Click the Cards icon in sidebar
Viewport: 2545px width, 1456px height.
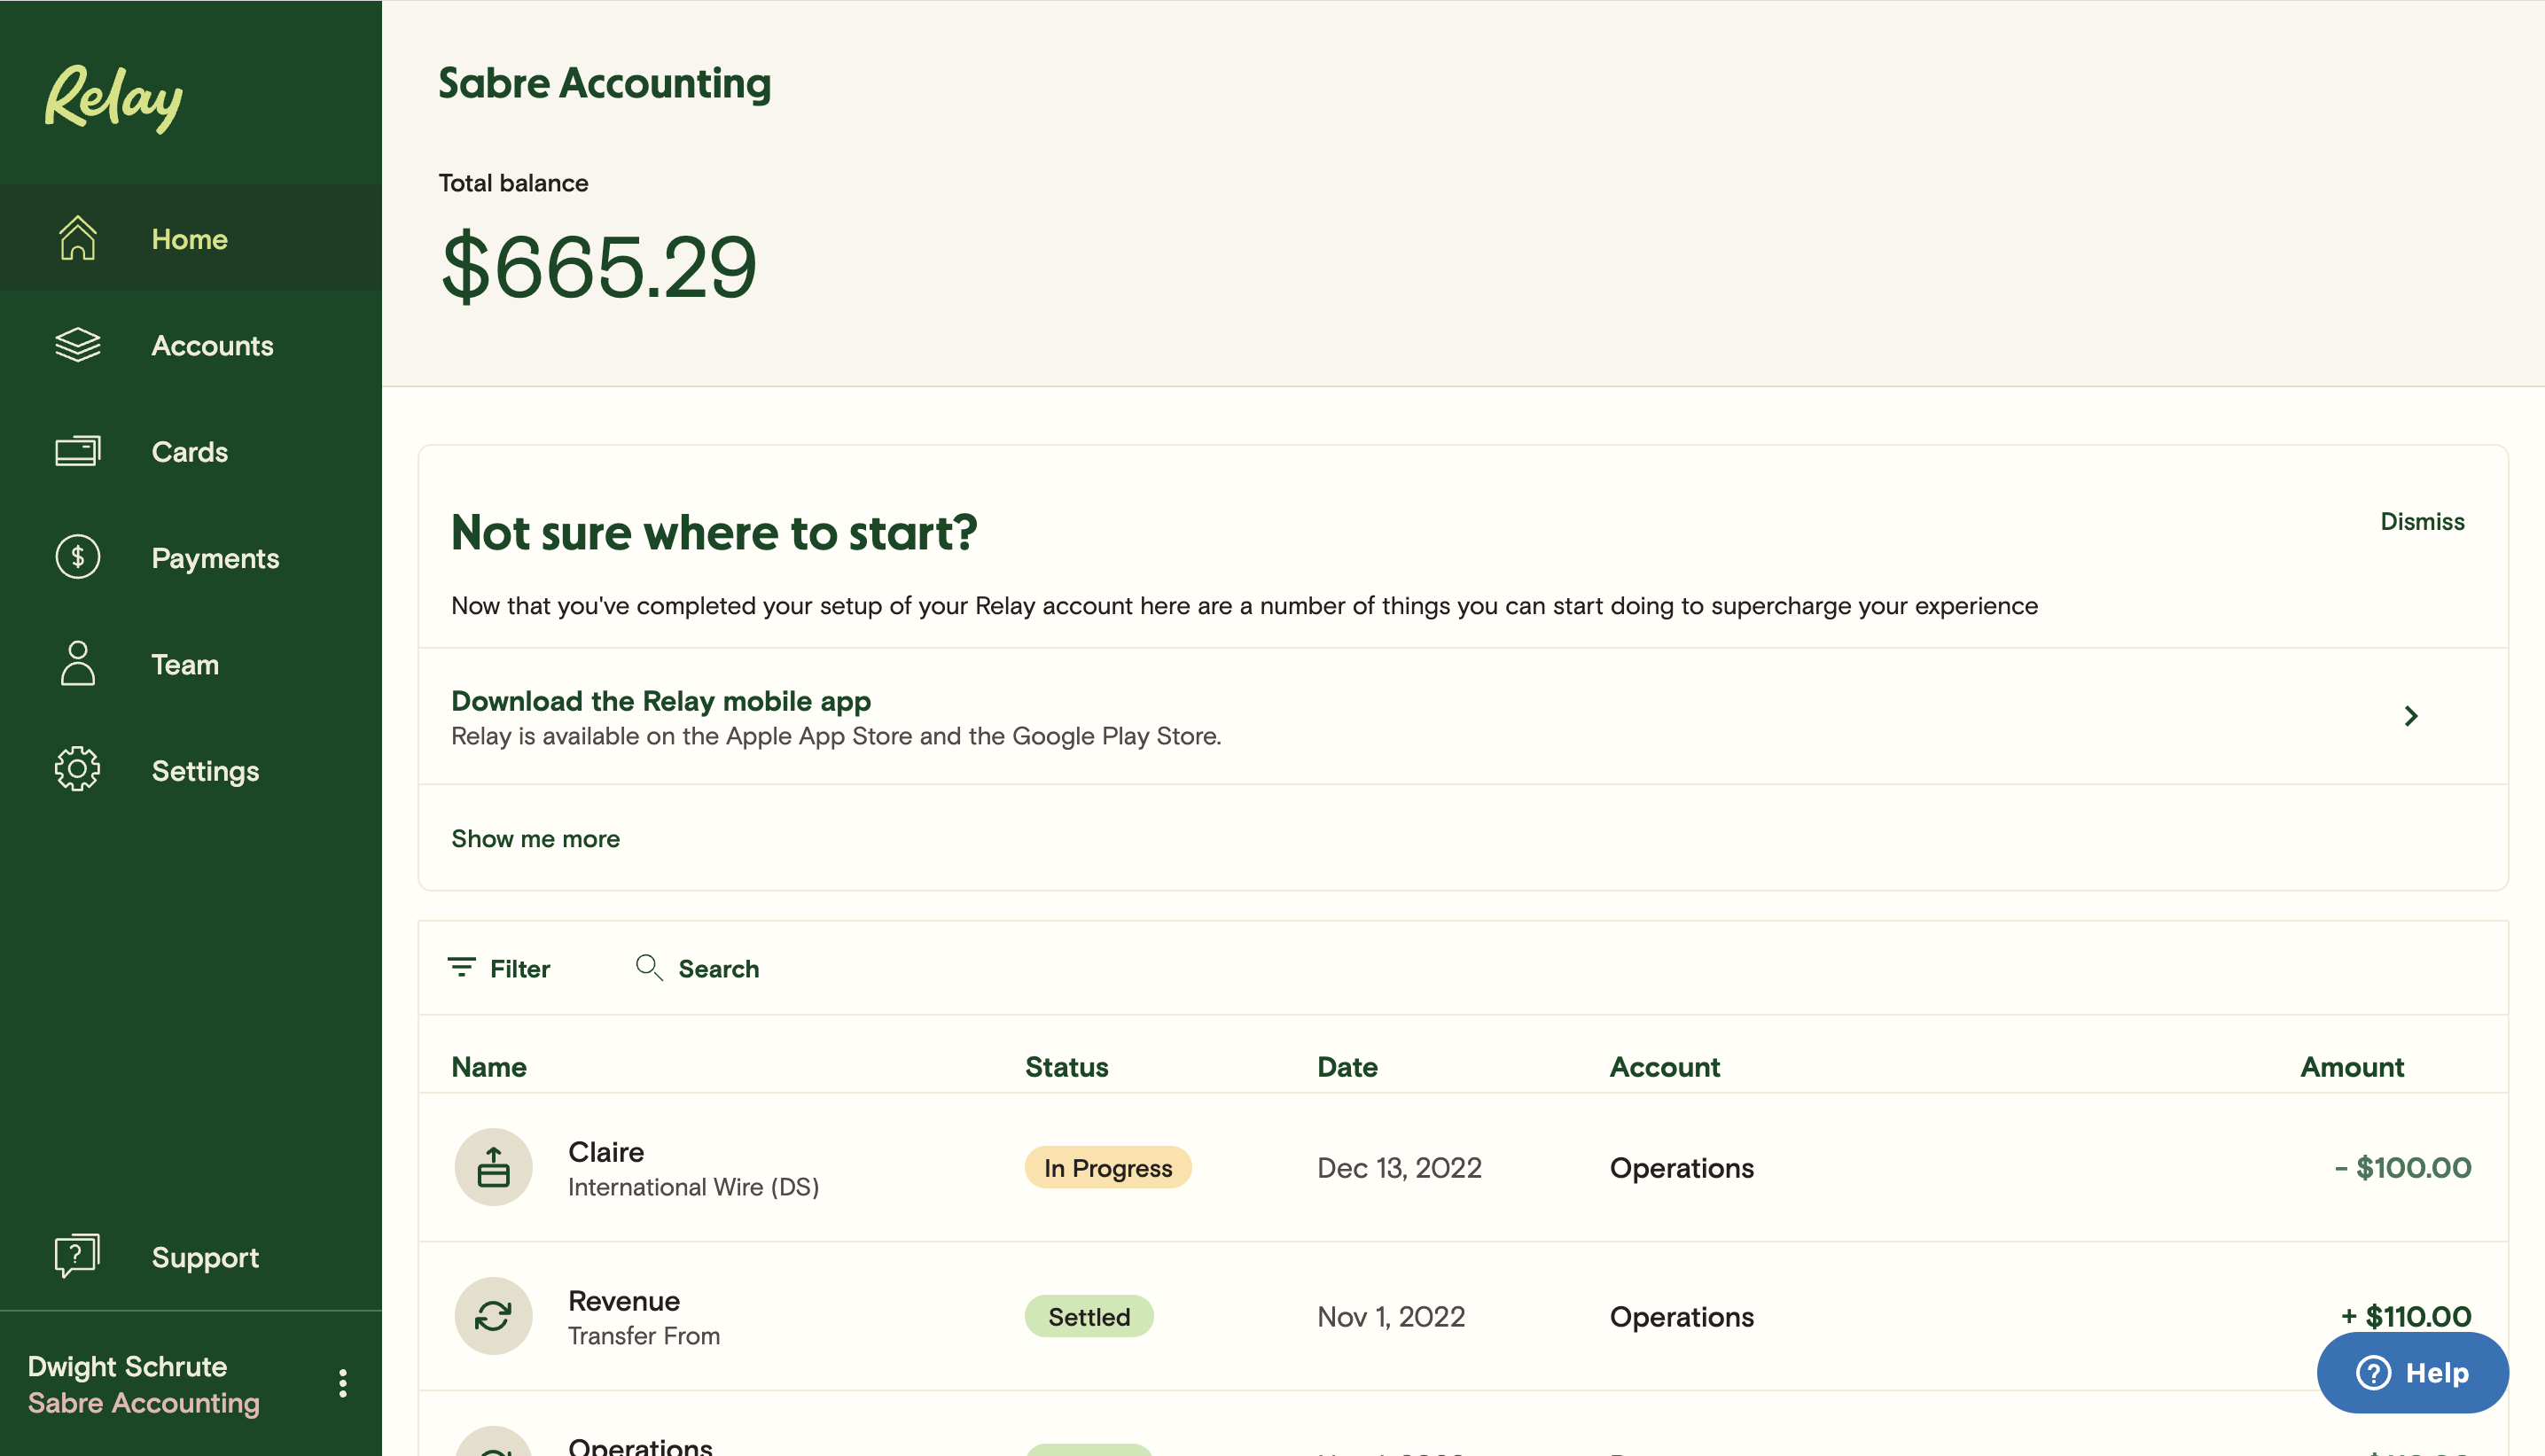(77, 451)
